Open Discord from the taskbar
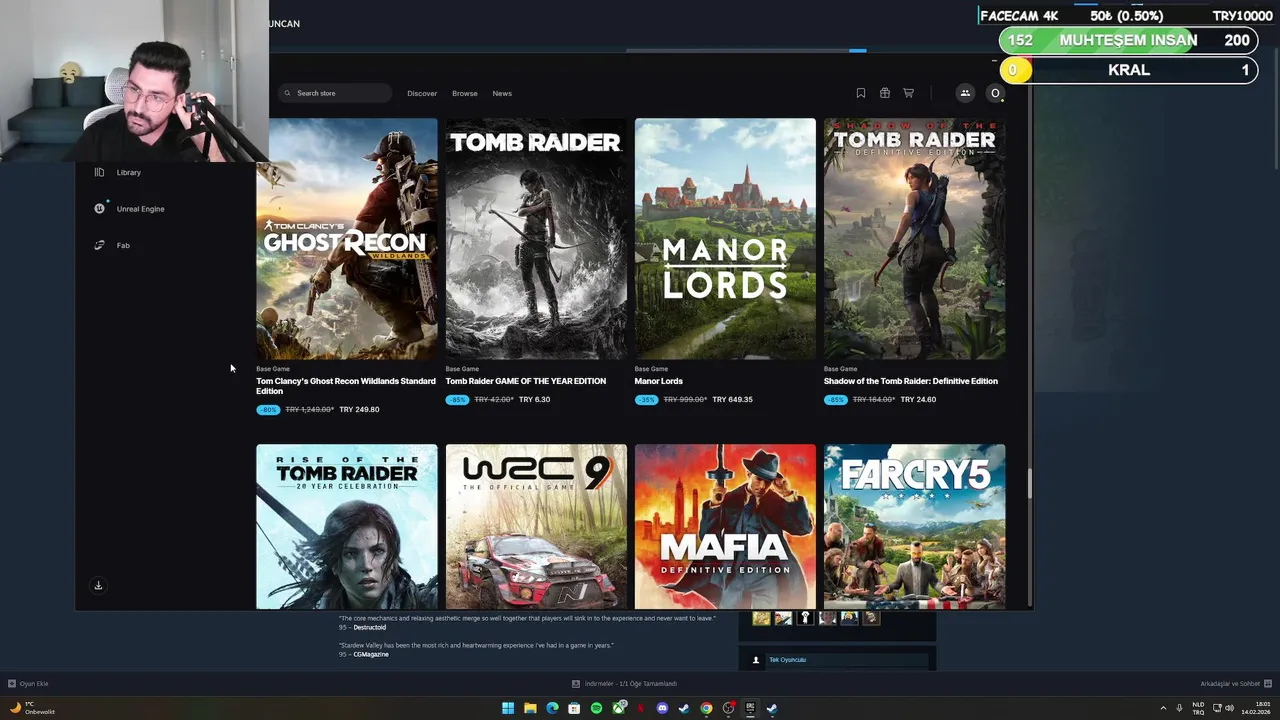Screen dimensions: 1280x720 point(662,708)
